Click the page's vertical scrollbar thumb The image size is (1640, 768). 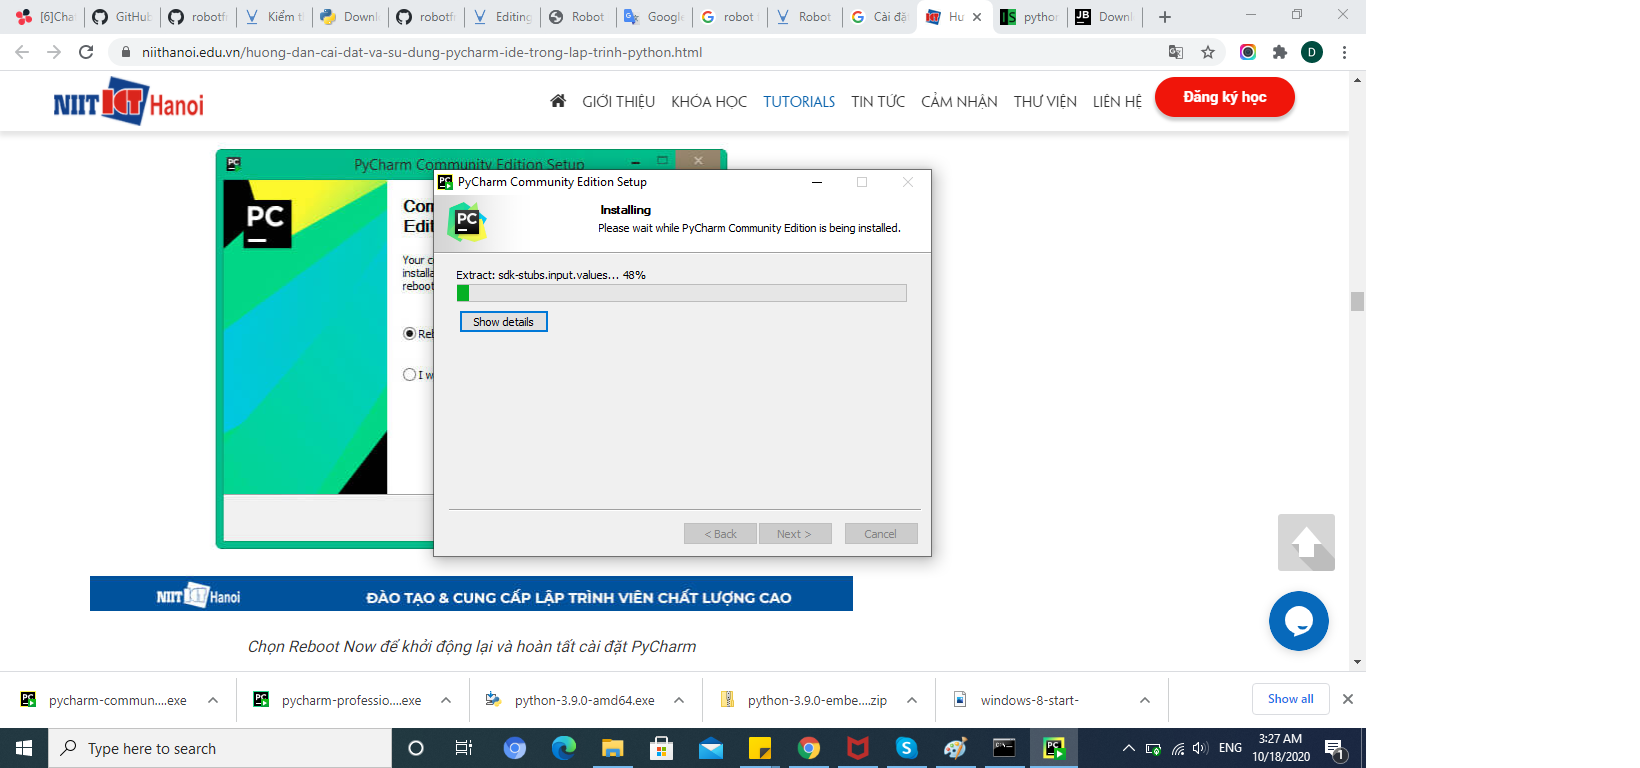click(1357, 301)
